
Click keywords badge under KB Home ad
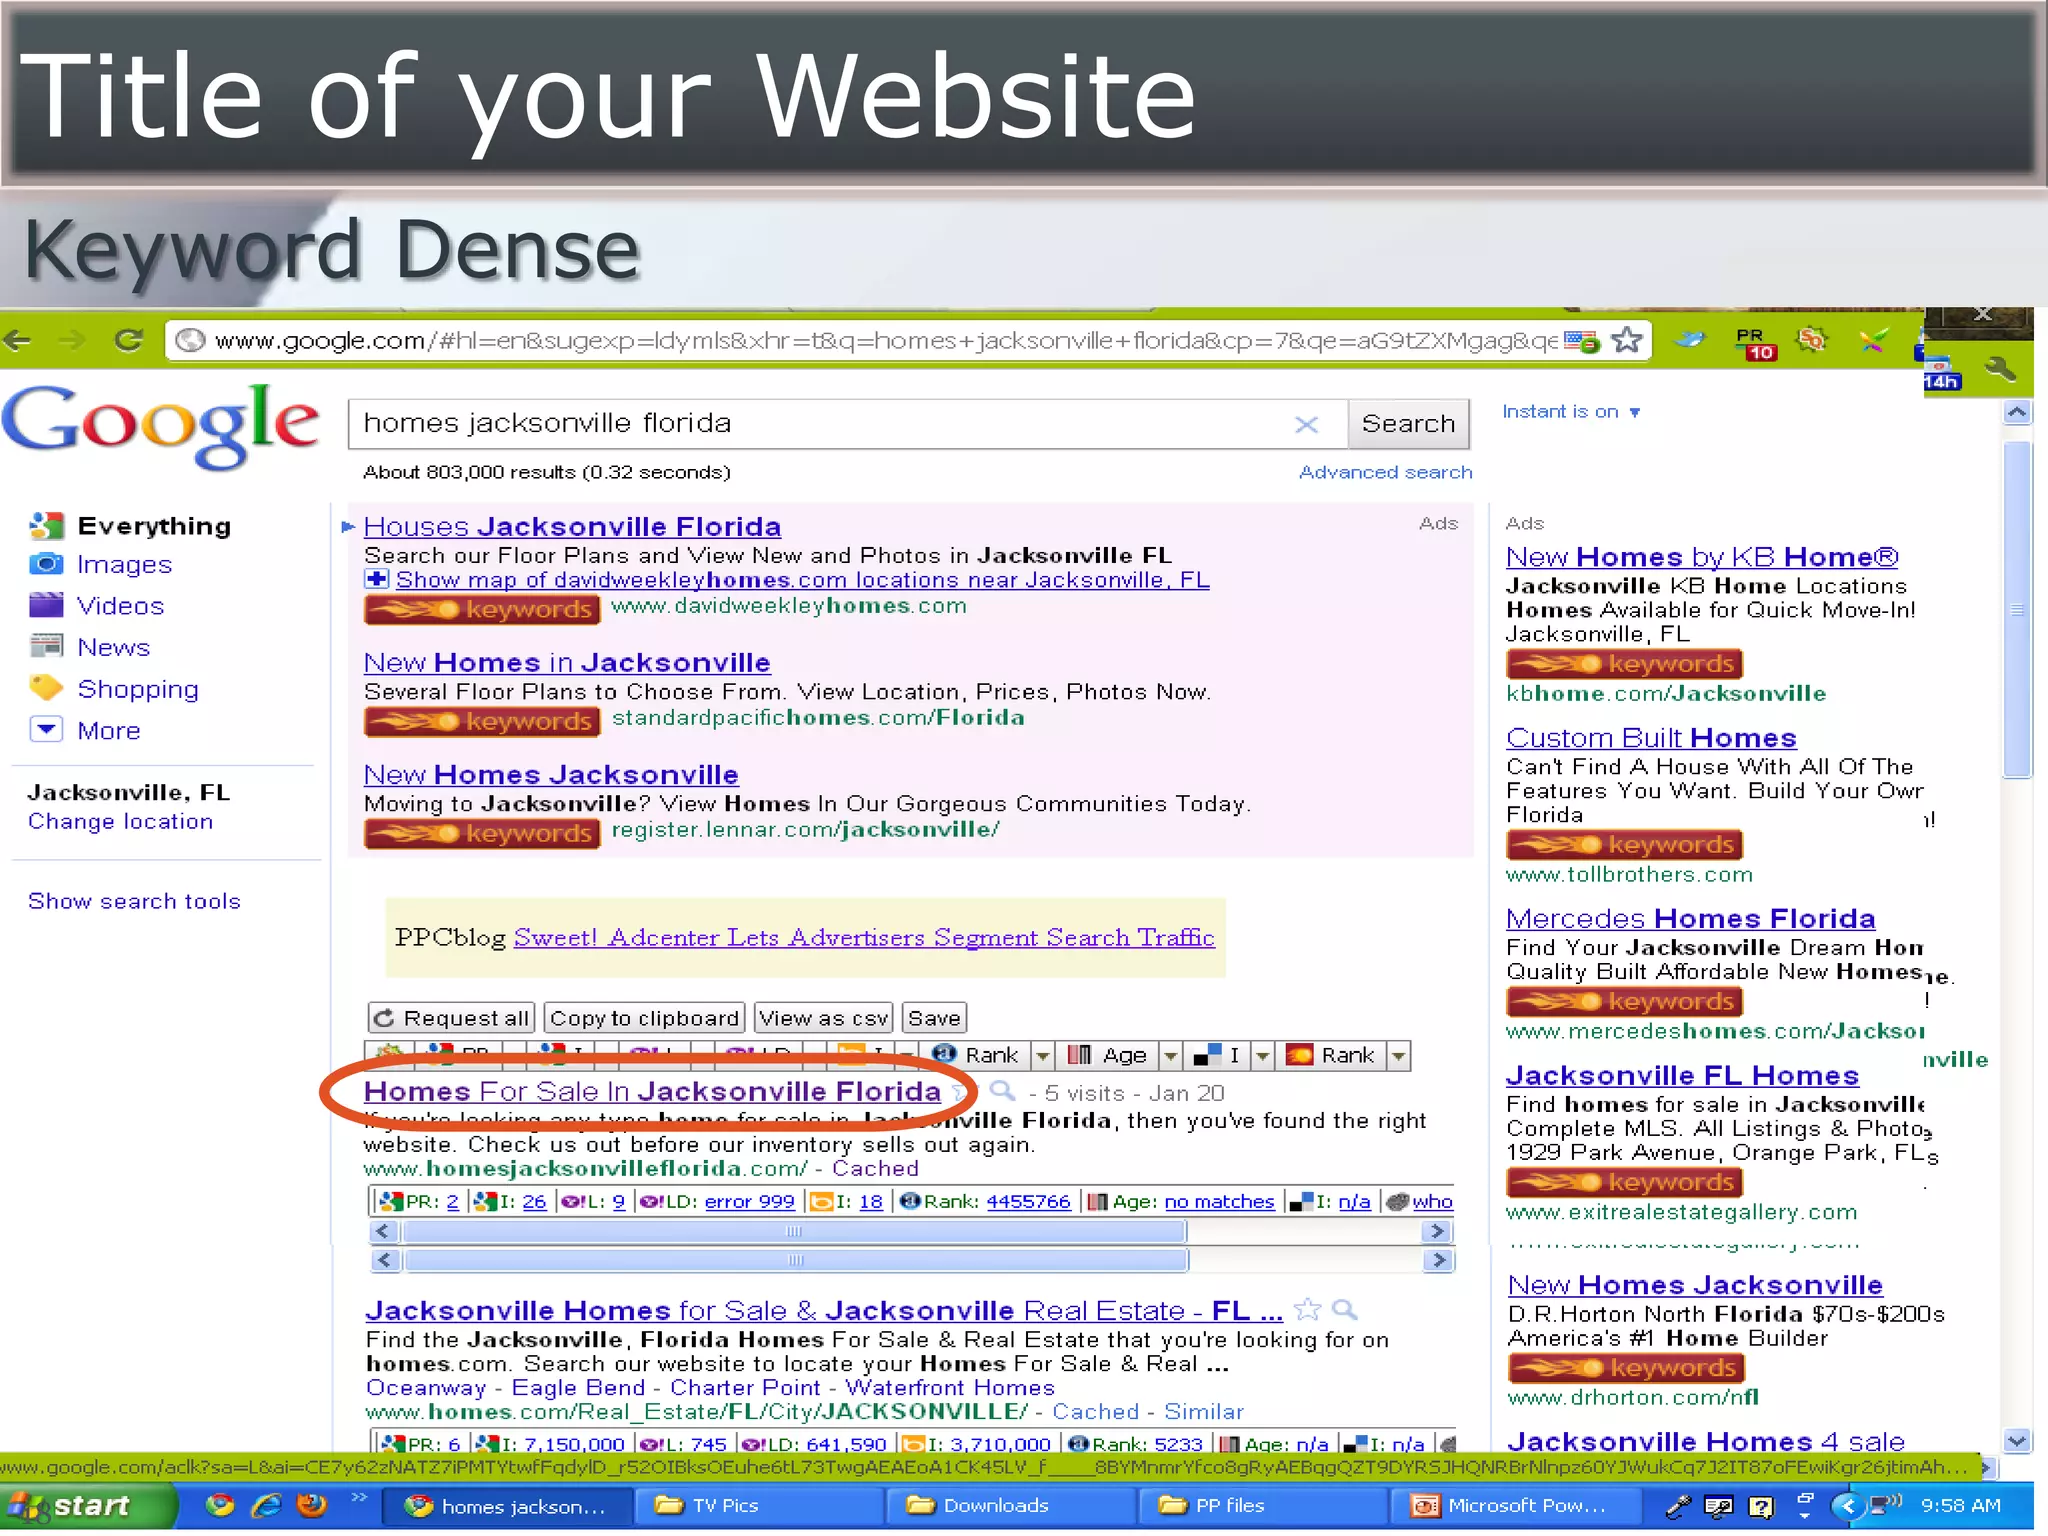[x=1624, y=663]
